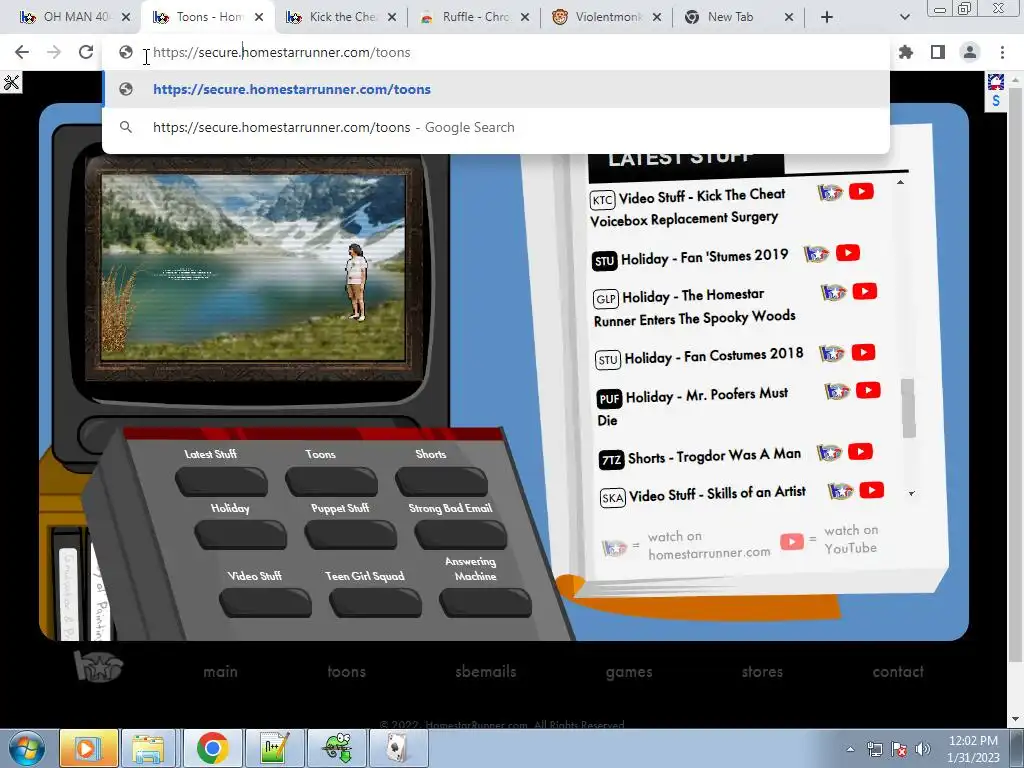Viewport: 1024px width, 768px height.
Task: Open Mr. Poofers Must Die YouTube icon
Action: tap(868, 391)
